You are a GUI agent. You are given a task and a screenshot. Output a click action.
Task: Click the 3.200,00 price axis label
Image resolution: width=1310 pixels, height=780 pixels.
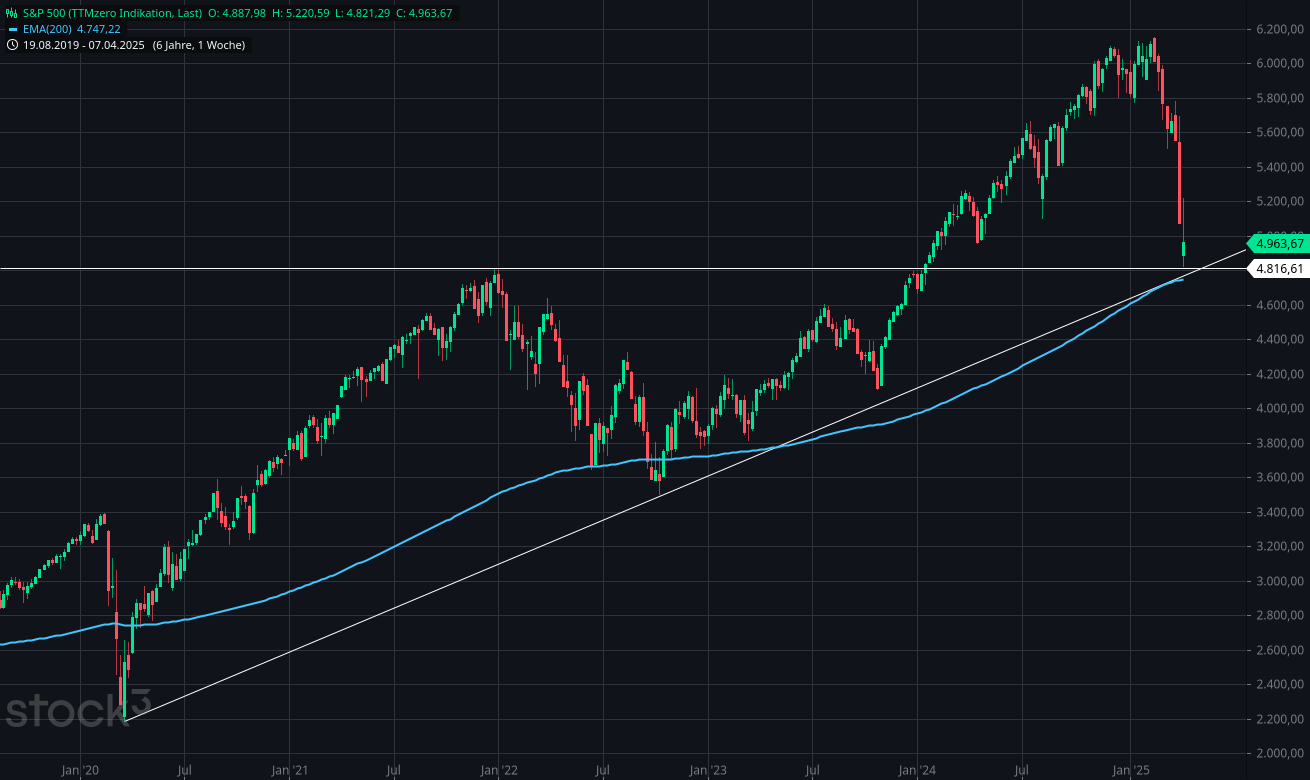(1281, 547)
